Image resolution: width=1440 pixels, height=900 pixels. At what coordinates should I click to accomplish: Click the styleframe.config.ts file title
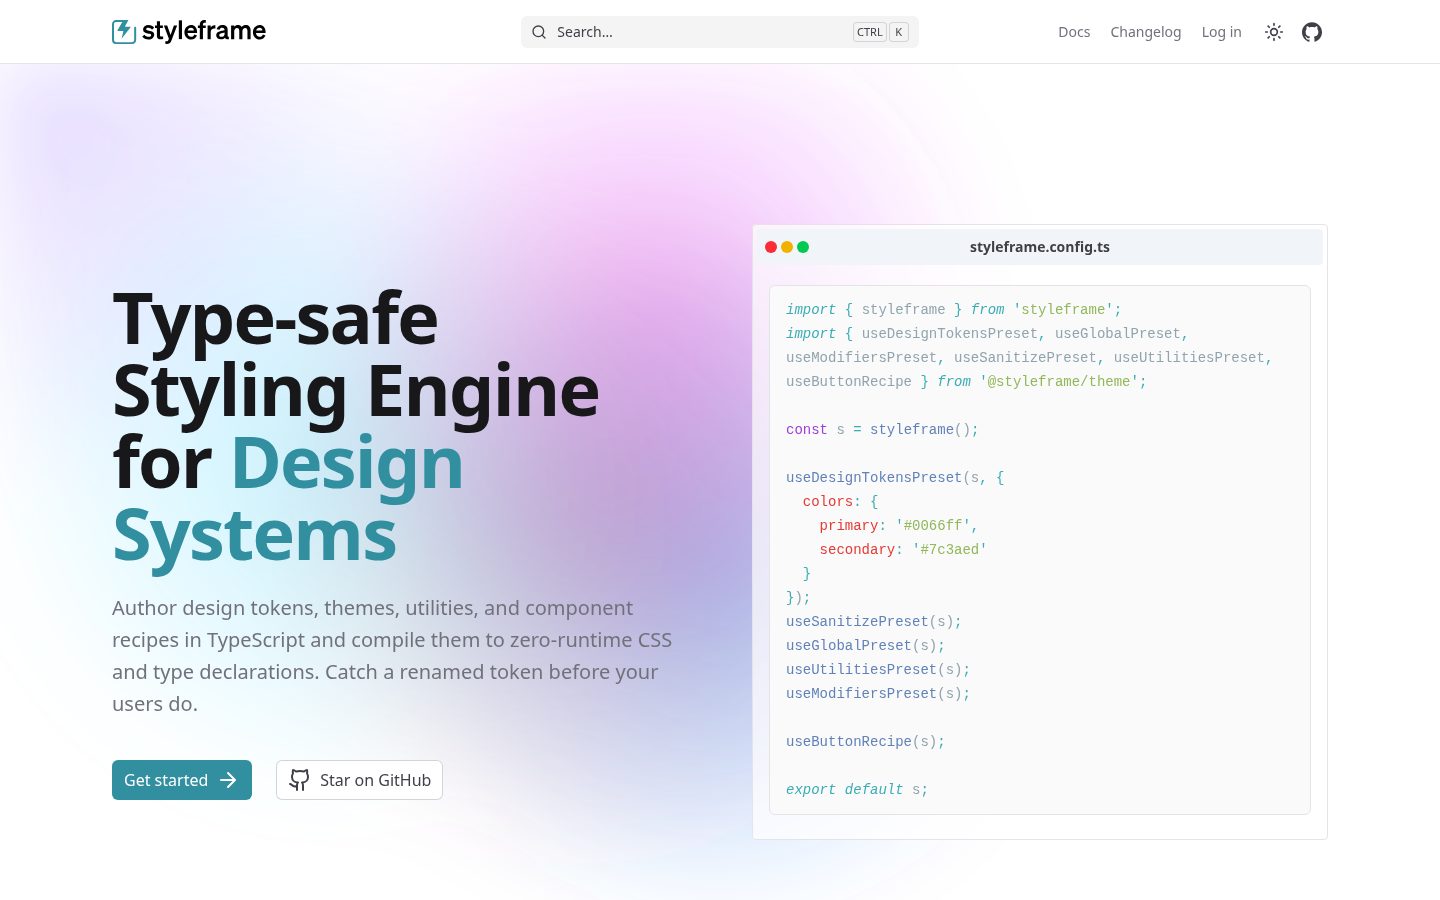click(1040, 247)
